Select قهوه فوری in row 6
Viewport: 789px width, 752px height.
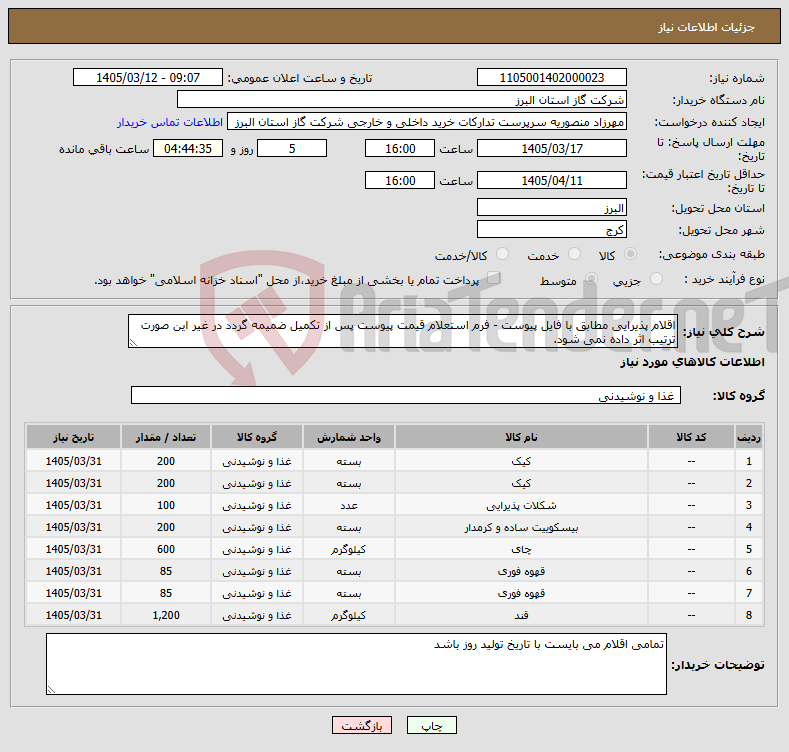[x=521, y=571]
